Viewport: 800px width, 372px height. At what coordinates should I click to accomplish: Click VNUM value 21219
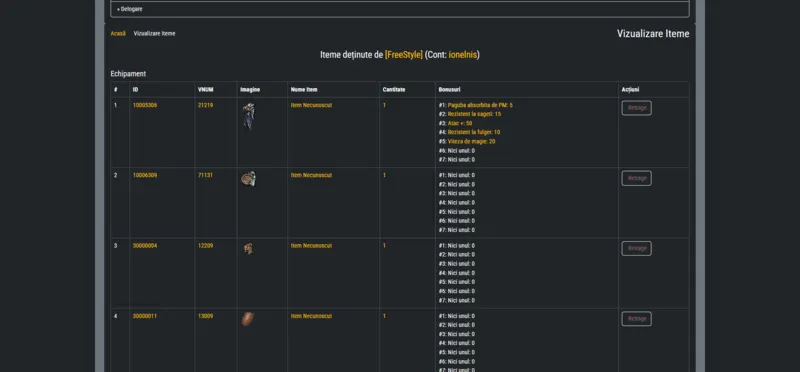tap(206, 105)
